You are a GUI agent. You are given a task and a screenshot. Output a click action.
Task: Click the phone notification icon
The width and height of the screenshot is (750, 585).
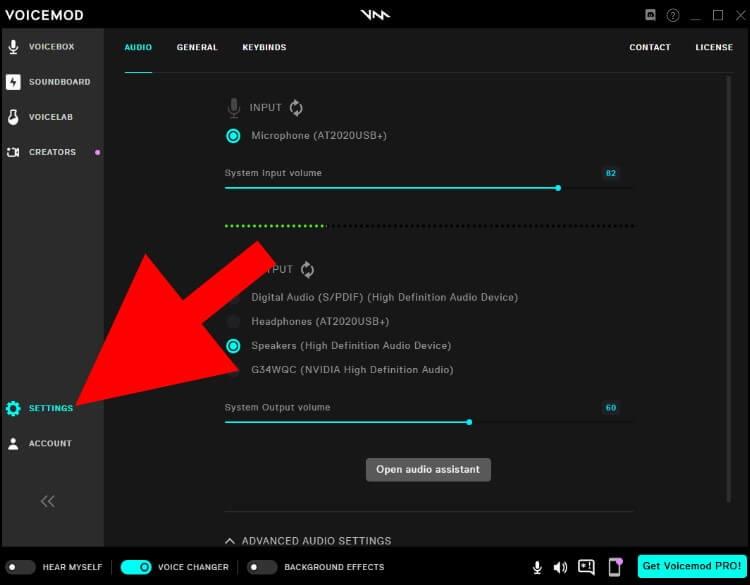[x=615, y=567]
